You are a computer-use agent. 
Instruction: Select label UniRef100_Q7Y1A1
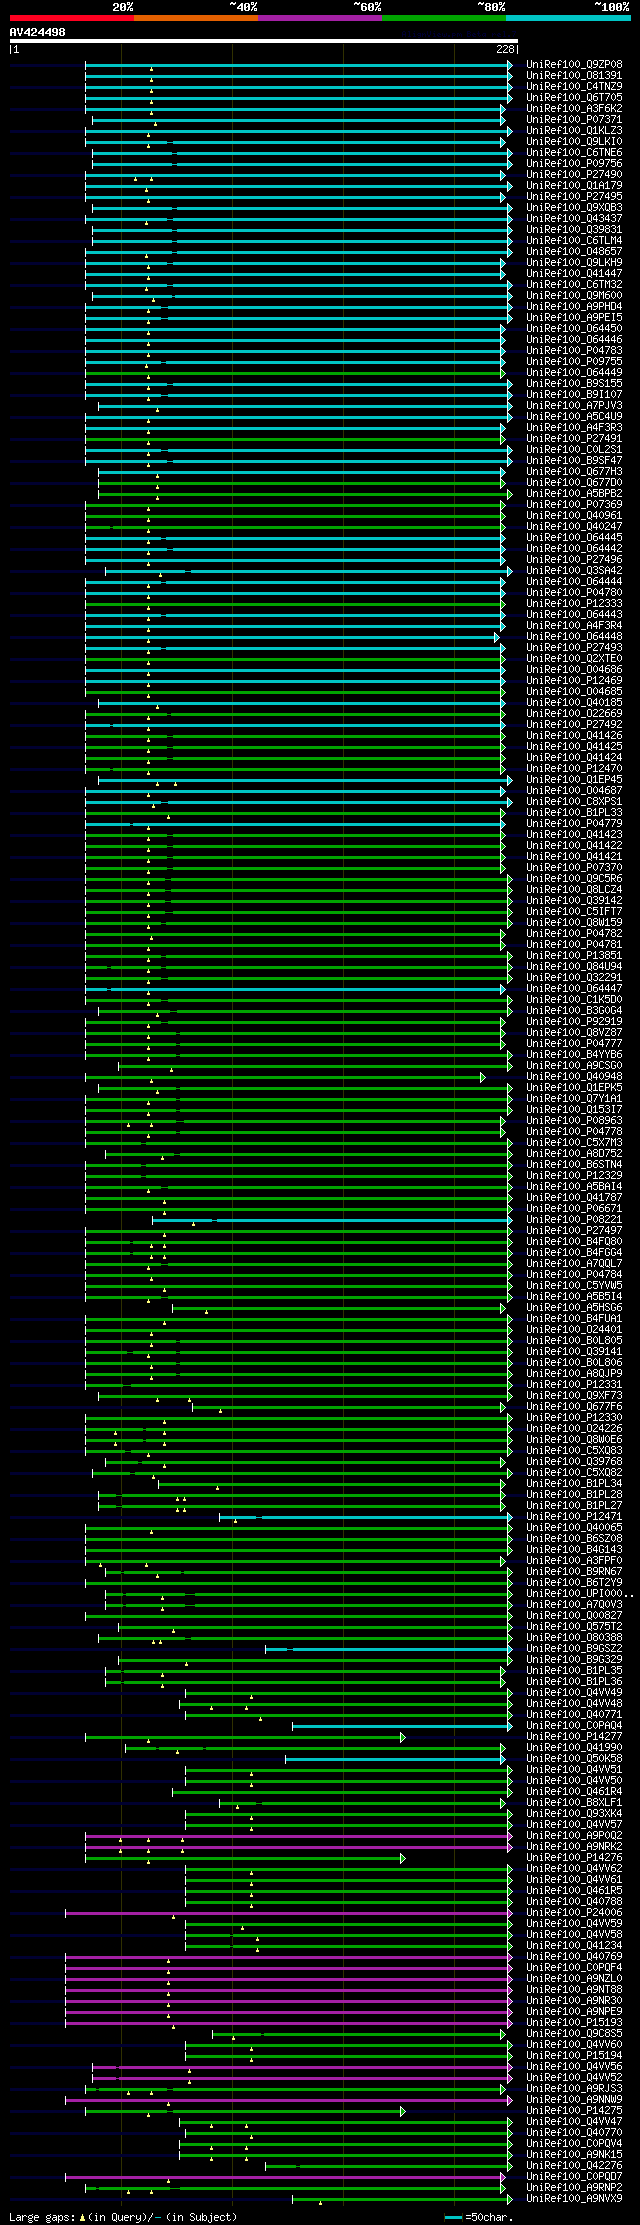click(x=574, y=1098)
